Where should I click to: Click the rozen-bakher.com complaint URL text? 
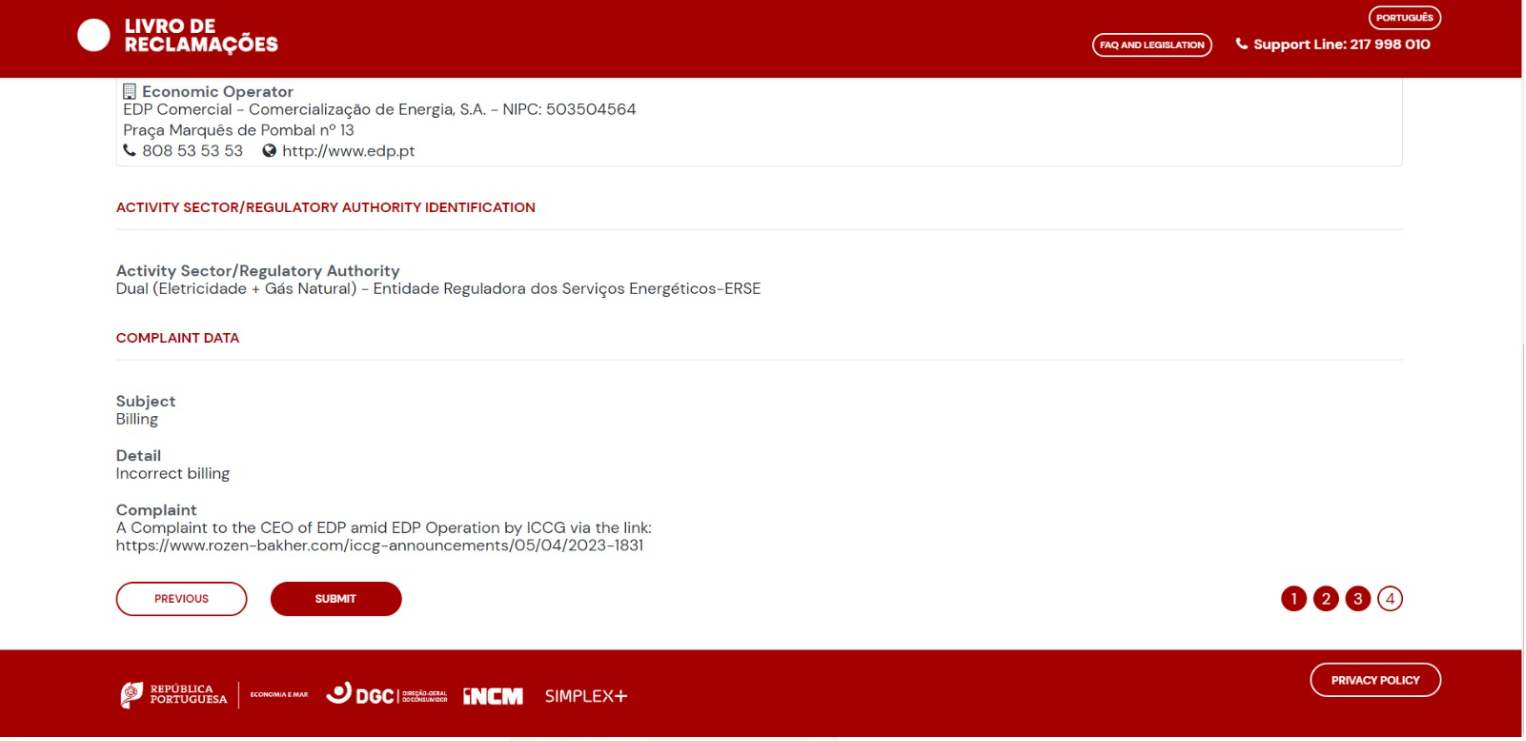pos(380,546)
